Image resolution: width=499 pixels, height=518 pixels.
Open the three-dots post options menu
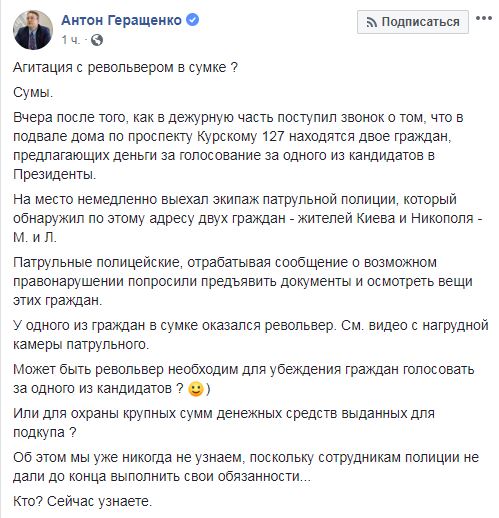(x=484, y=18)
